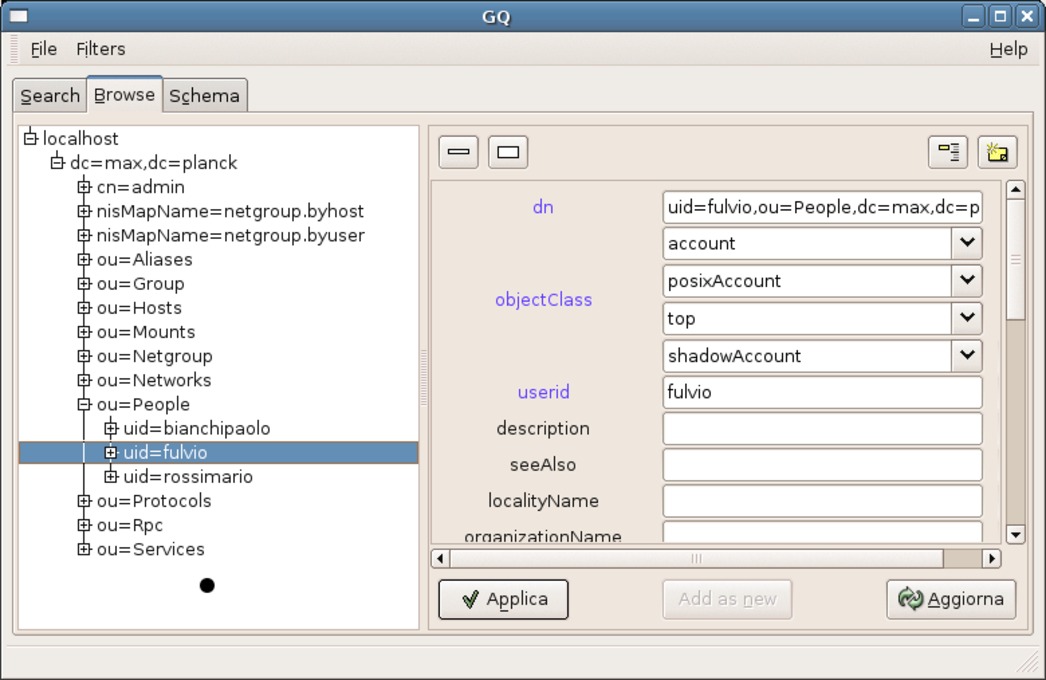Expand nisMapName=netgroup.byuser node
The width and height of the screenshot is (1046, 680).
84,235
